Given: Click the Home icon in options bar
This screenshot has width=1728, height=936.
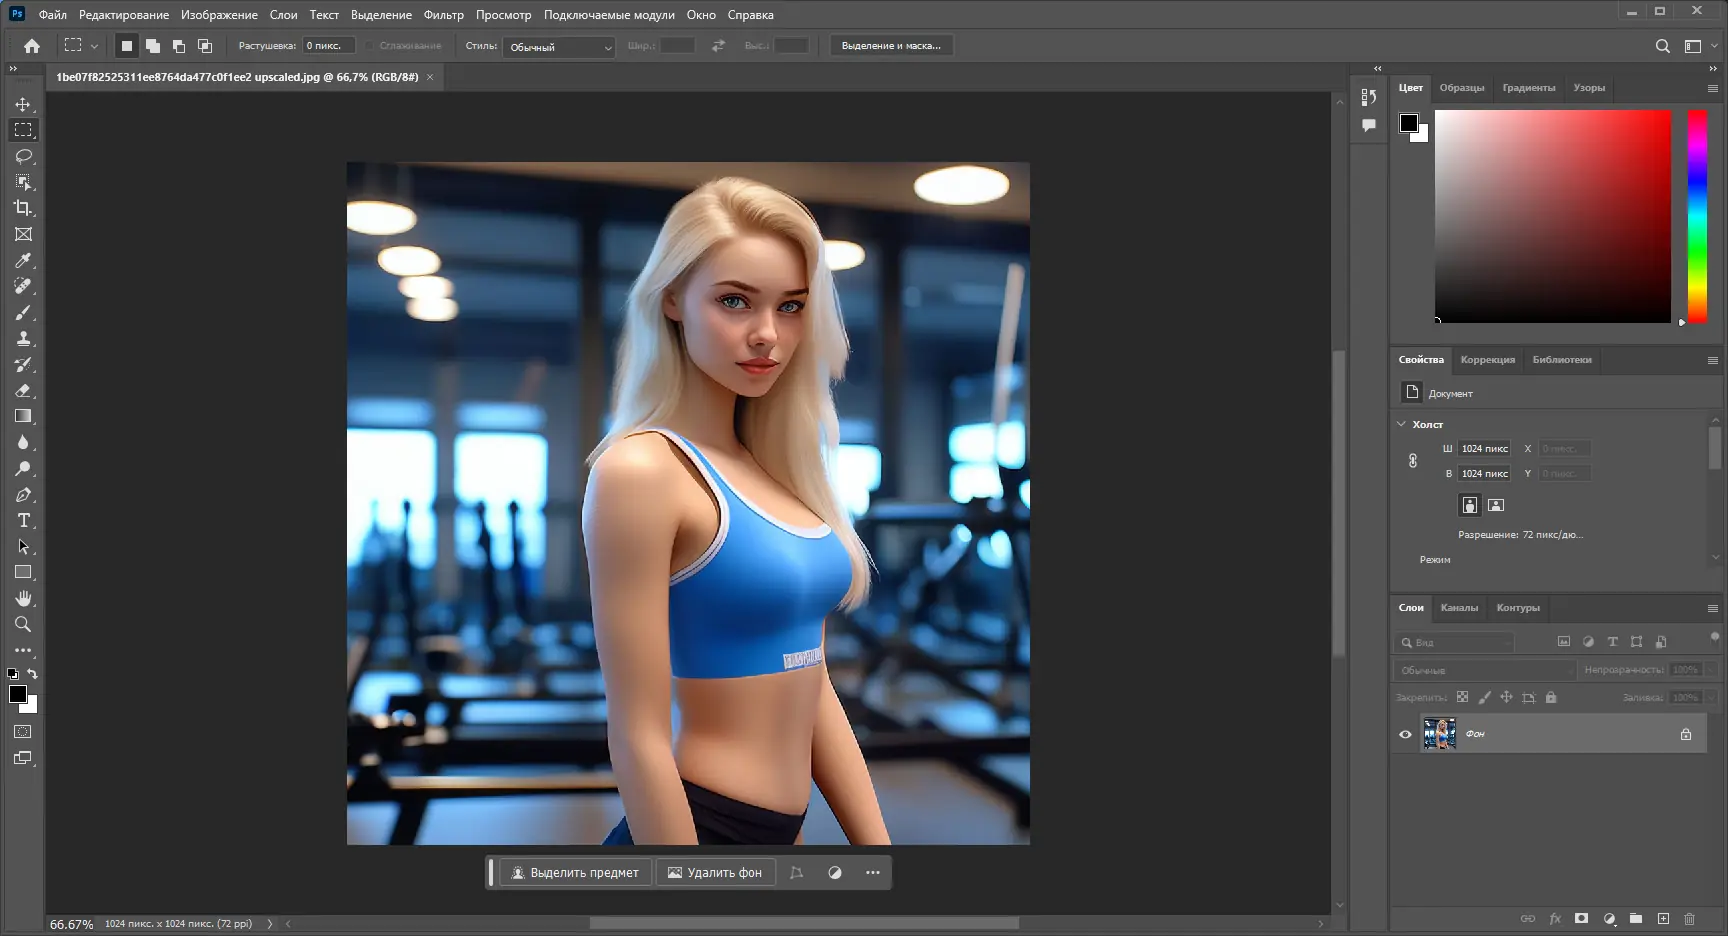Looking at the screenshot, I should [x=32, y=46].
